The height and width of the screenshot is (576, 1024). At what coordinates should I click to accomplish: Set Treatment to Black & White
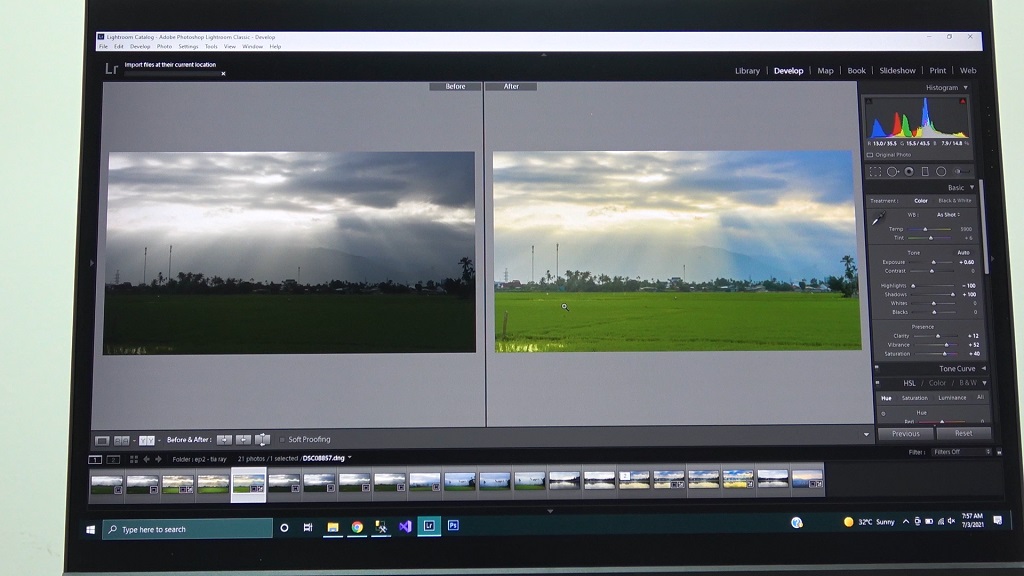955,200
